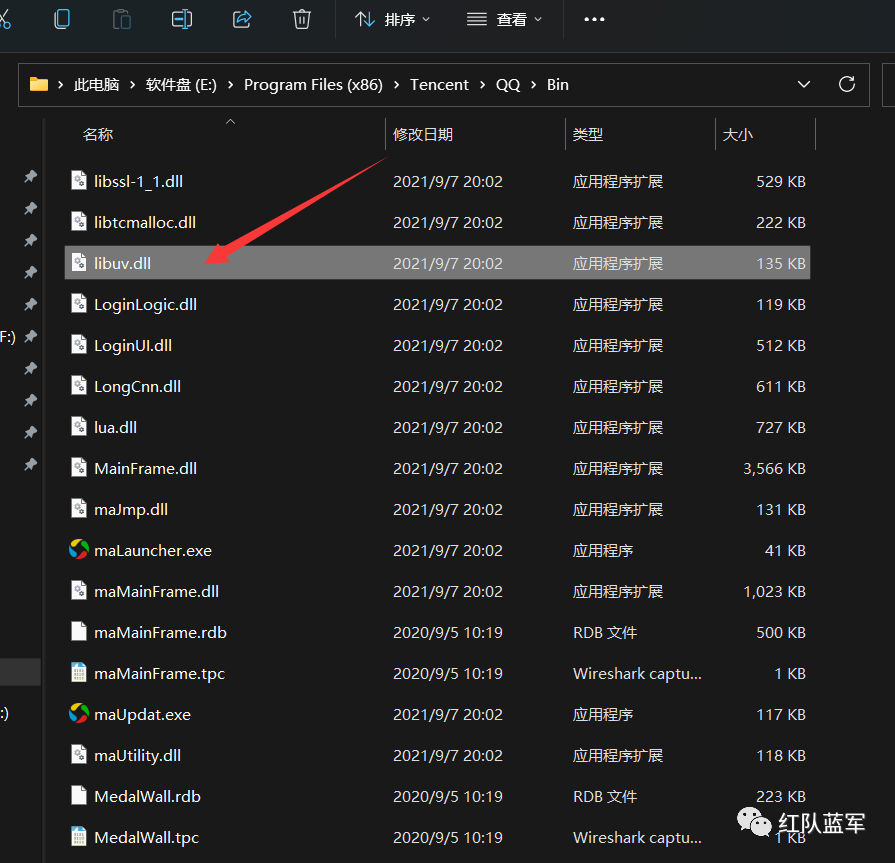This screenshot has height=863, width=895.
Task: Navigate to 软件盘 (E:) breadcrumb
Action: [x=181, y=84]
